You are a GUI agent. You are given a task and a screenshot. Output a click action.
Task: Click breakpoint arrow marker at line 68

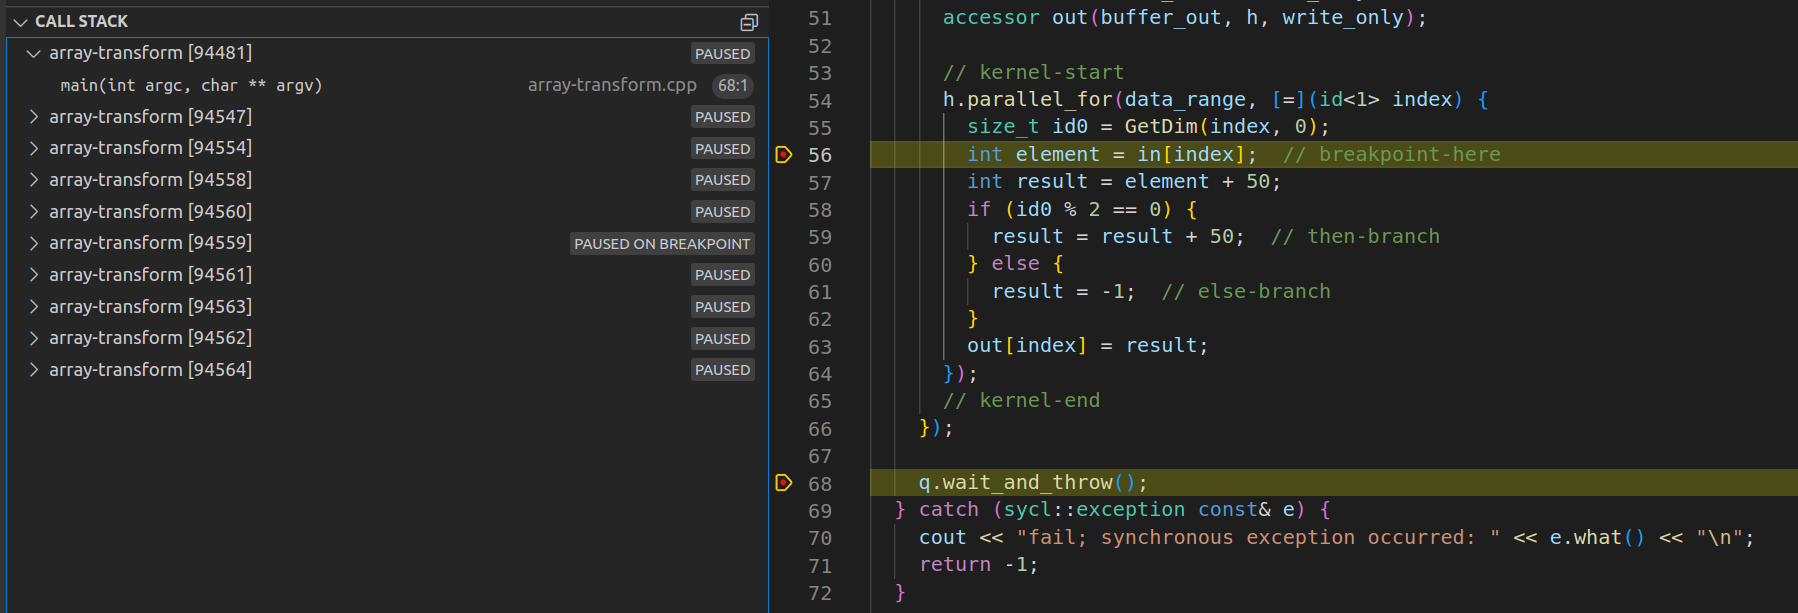coord(784,483)
